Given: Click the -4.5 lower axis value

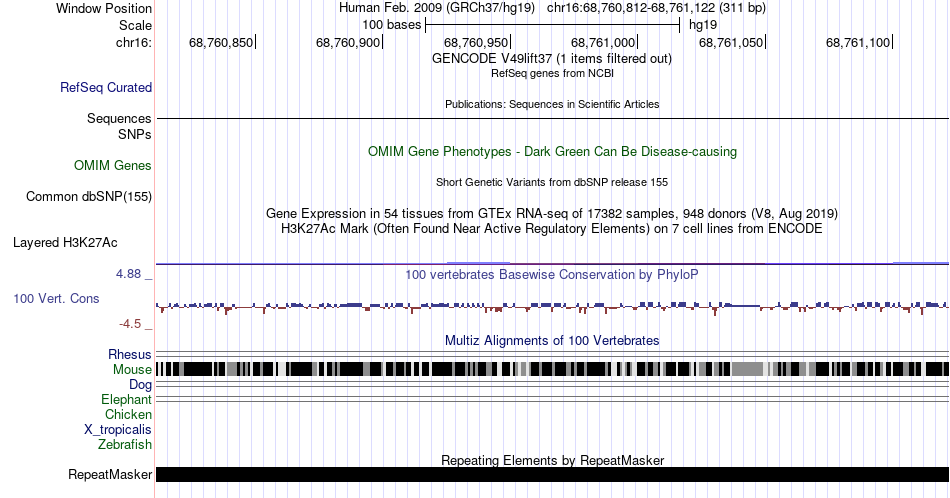Looking at the screenshot, I should (x=130, y=324).
